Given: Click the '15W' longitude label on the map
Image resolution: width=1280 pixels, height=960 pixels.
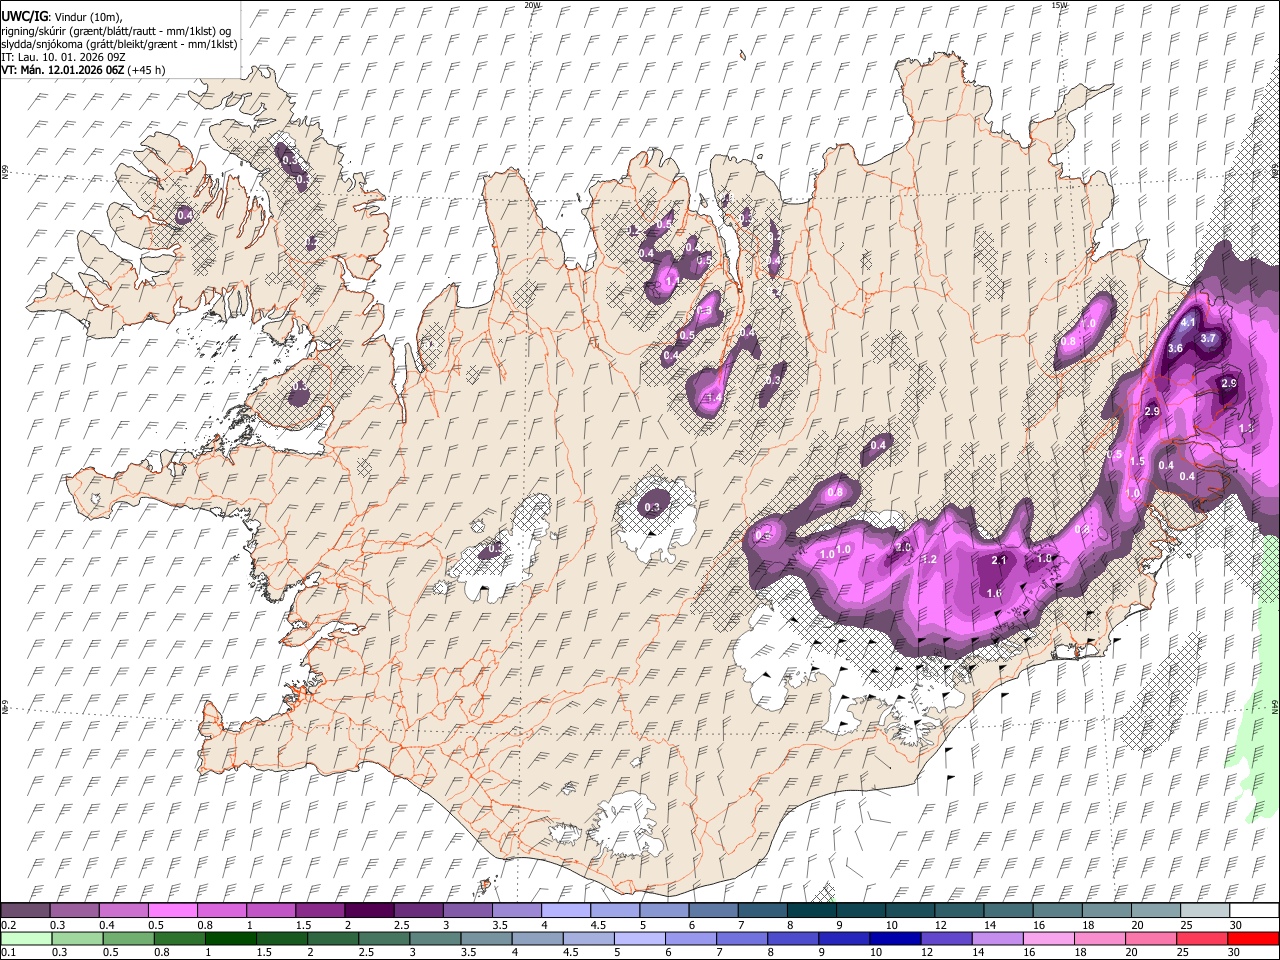Looking at the screenshot, I should [1059, 5].
